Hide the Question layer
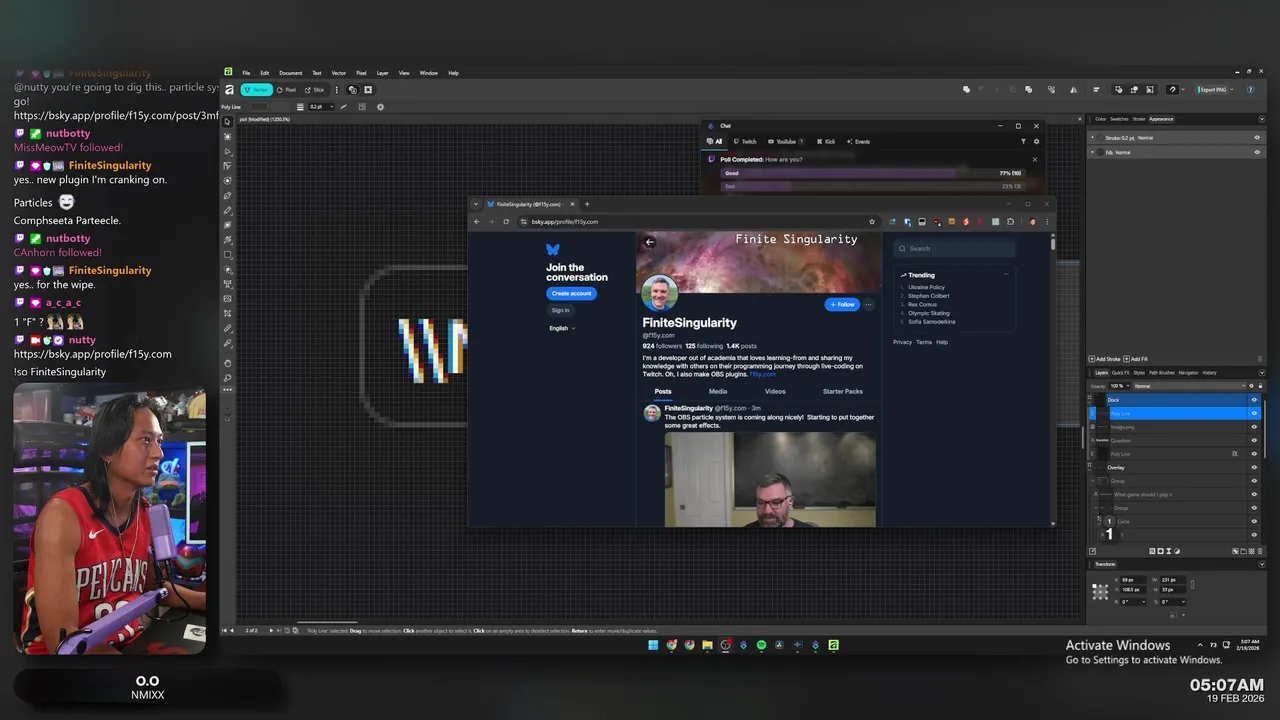The image size is (1280, 720). (1254, 440)
